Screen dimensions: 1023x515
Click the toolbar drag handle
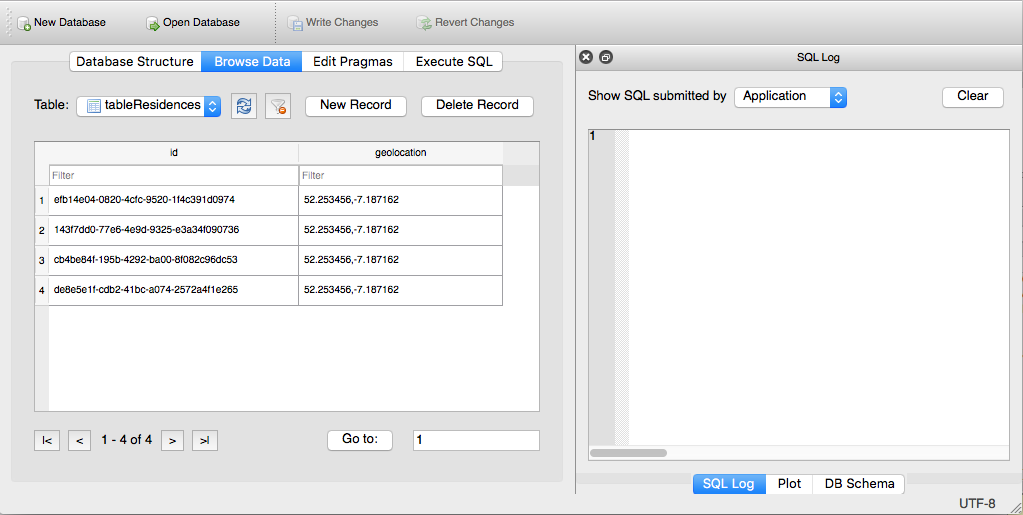coord(8,22)
